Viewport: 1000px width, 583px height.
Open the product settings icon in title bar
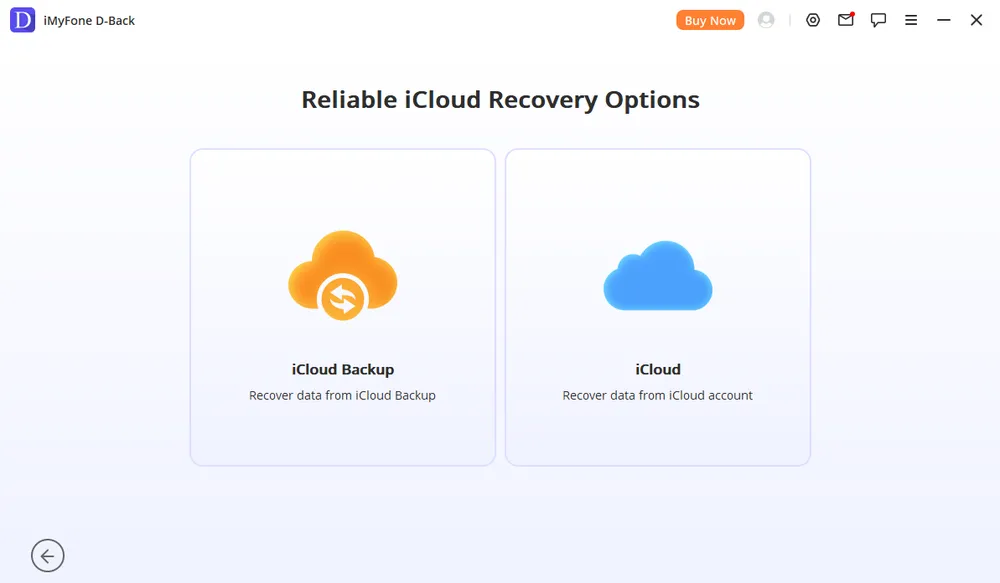[x=812, y=19]
